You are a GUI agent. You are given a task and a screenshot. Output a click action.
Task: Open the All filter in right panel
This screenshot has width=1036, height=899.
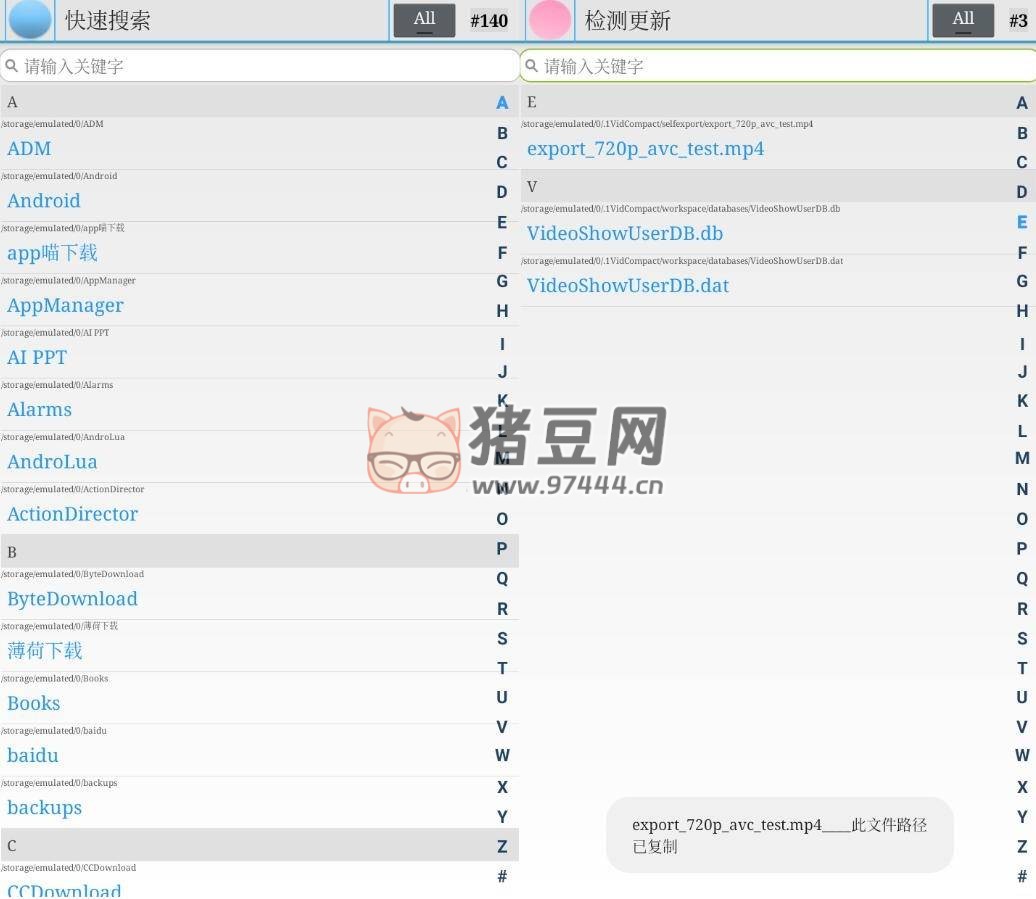963,20
